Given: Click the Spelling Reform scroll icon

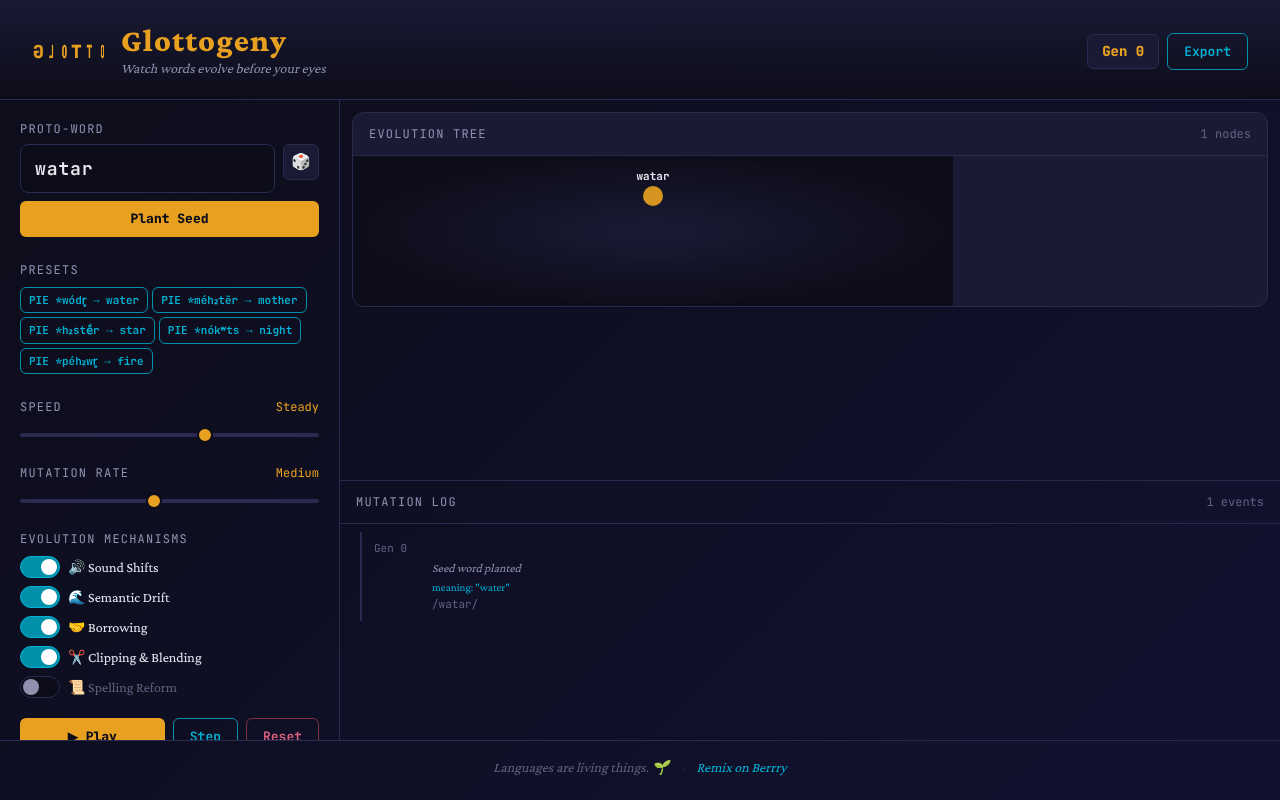Looking at the screenshot, I should [x=77, y=687].
